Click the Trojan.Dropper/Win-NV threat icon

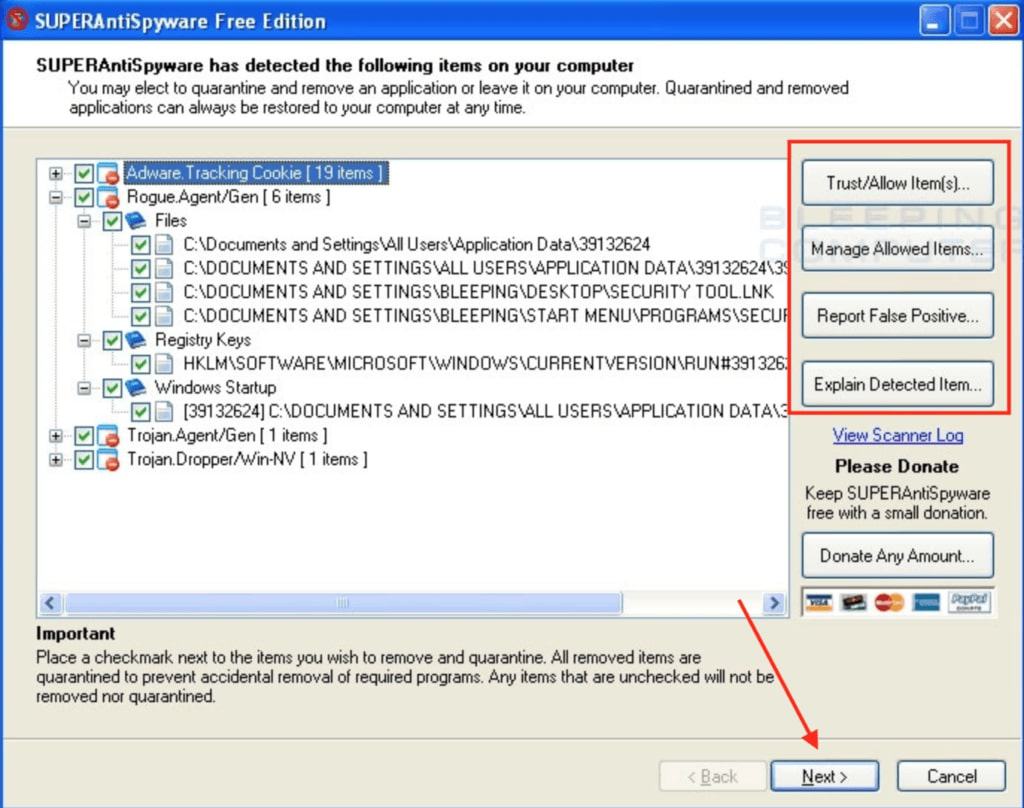point(108,460)
